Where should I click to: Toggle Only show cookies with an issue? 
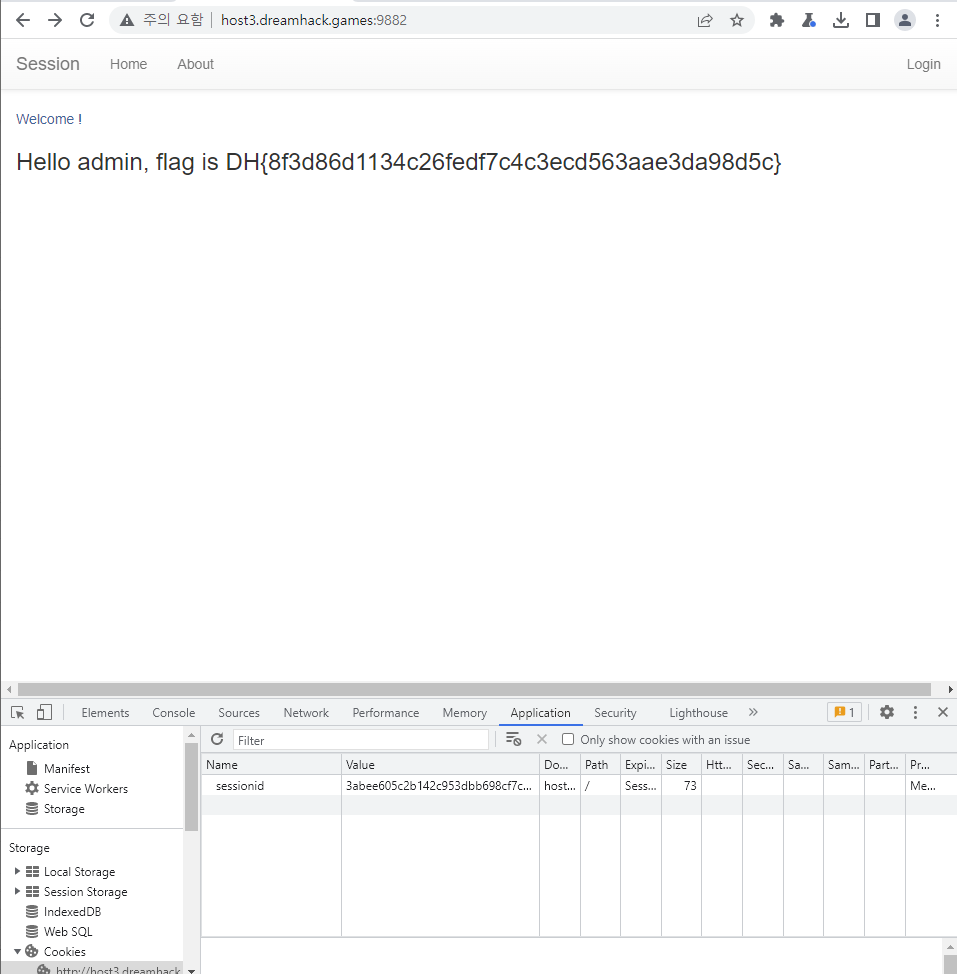pos(568,739)
